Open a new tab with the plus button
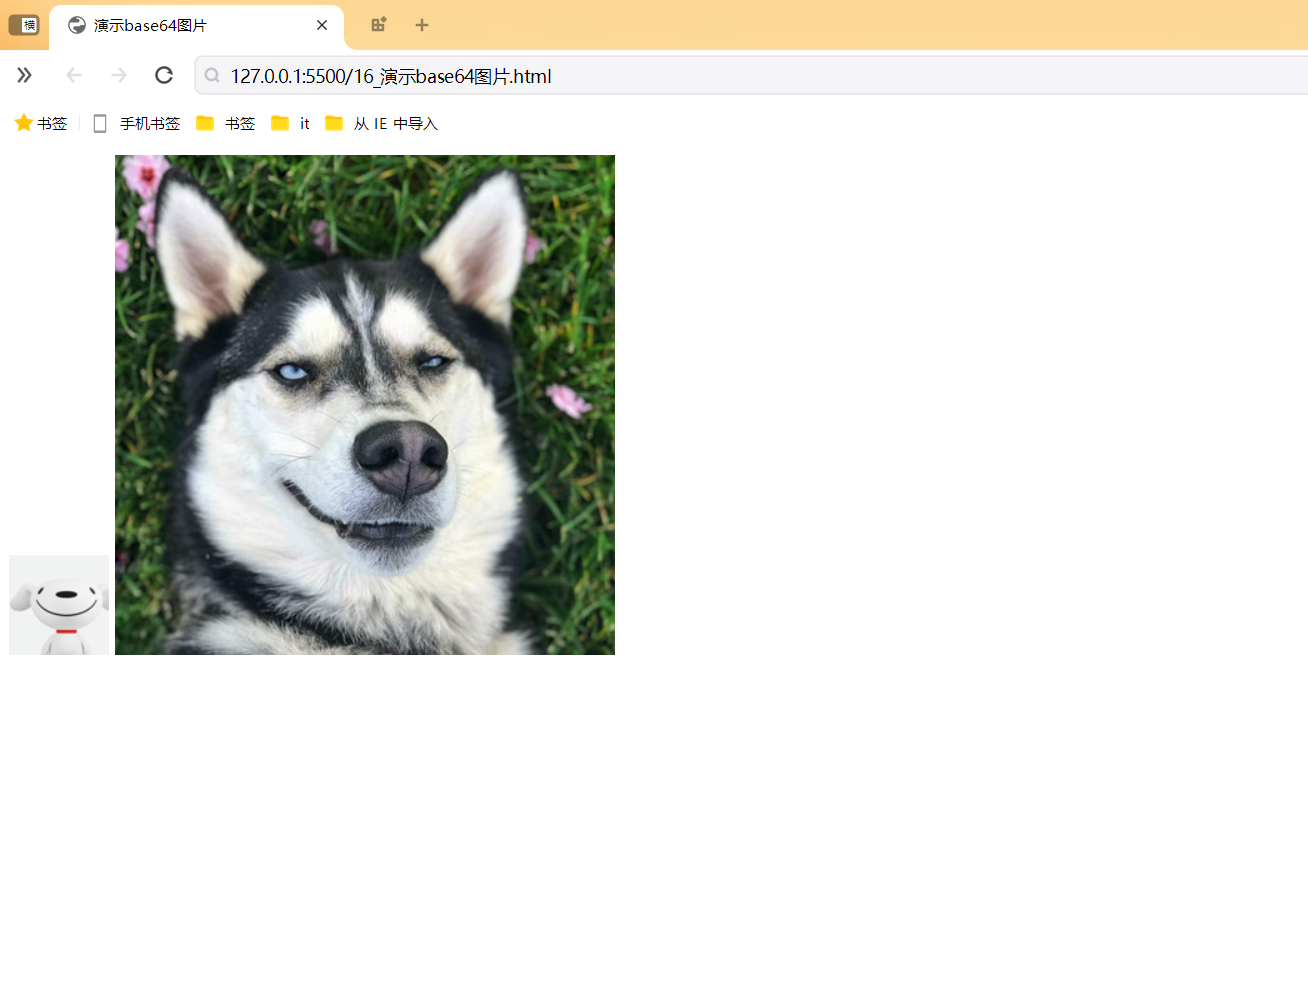 click(422, 25)
